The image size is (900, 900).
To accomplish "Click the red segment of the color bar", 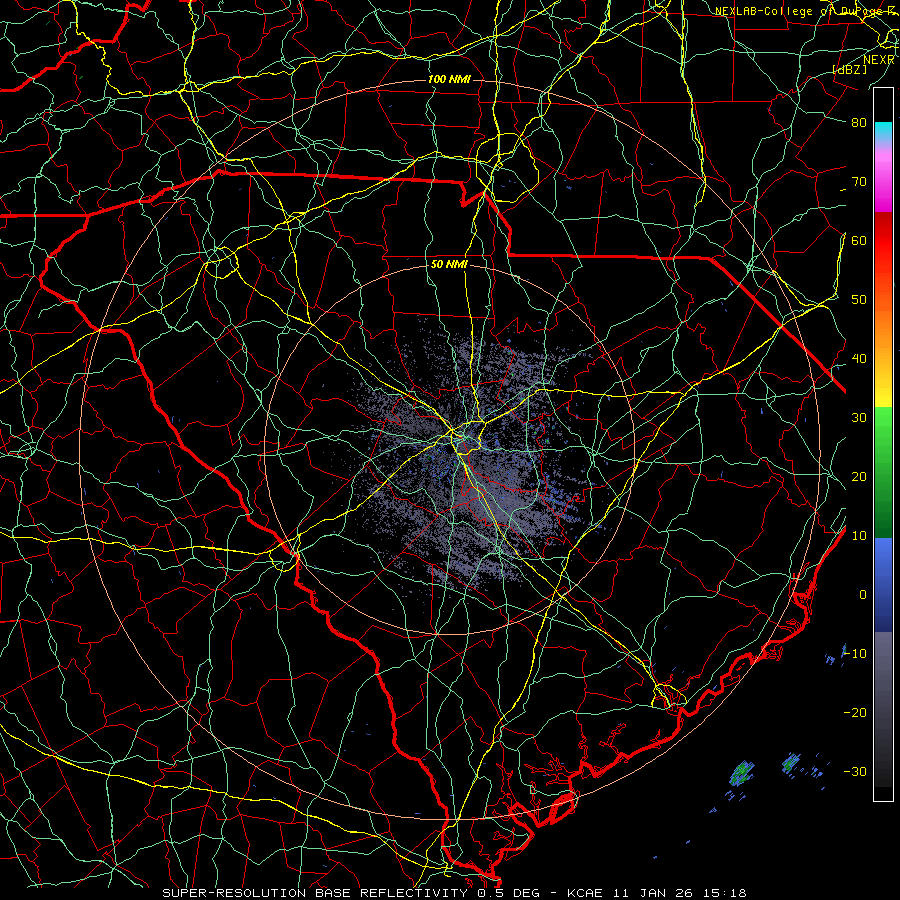I will click(x=883, y=241).
